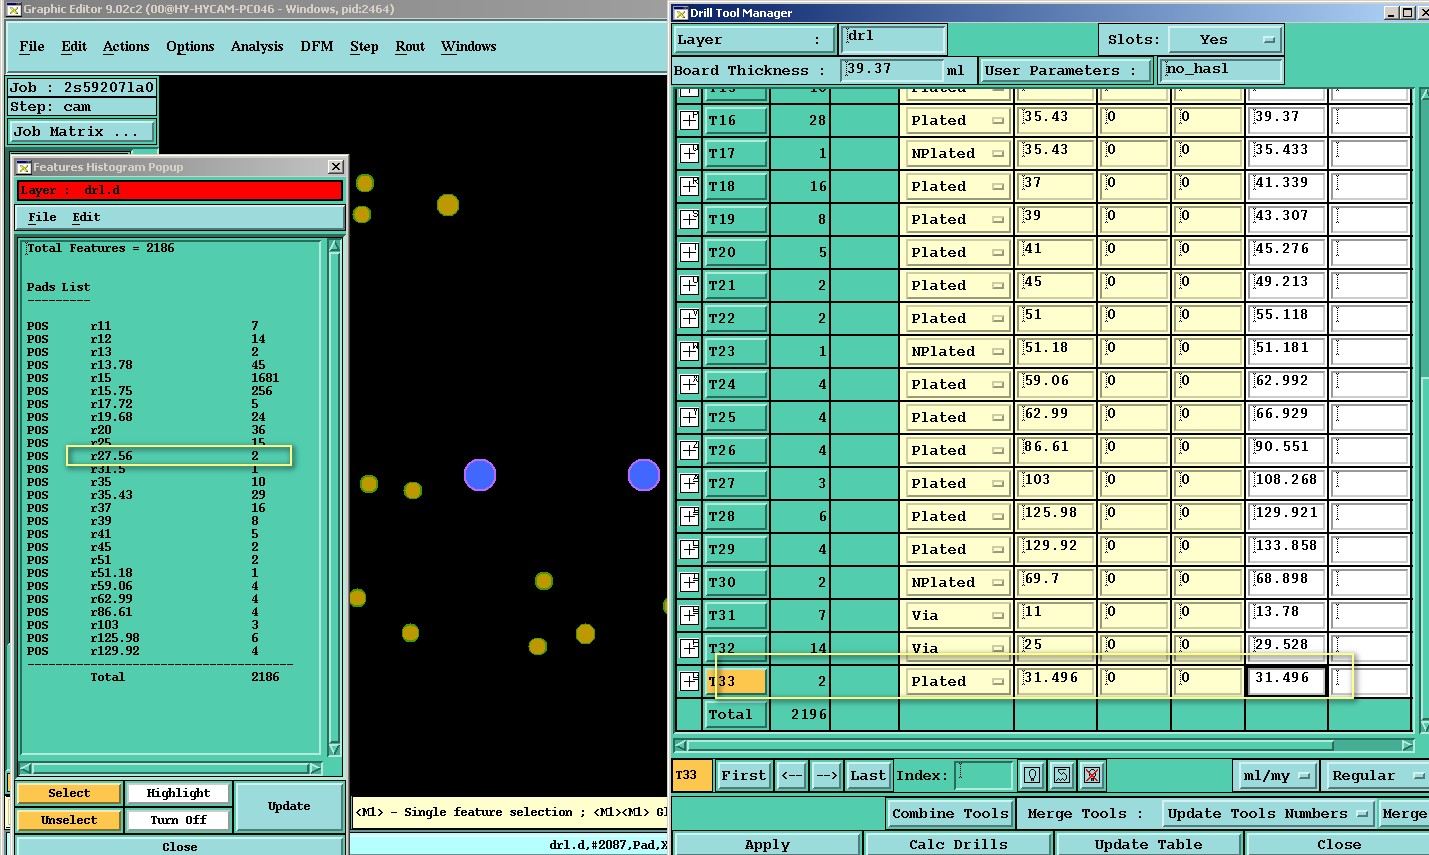The height and width of the screenshot is (855, 1429).
Task: Select the r27.56 row in Pads List
Action: coord(160,456)
